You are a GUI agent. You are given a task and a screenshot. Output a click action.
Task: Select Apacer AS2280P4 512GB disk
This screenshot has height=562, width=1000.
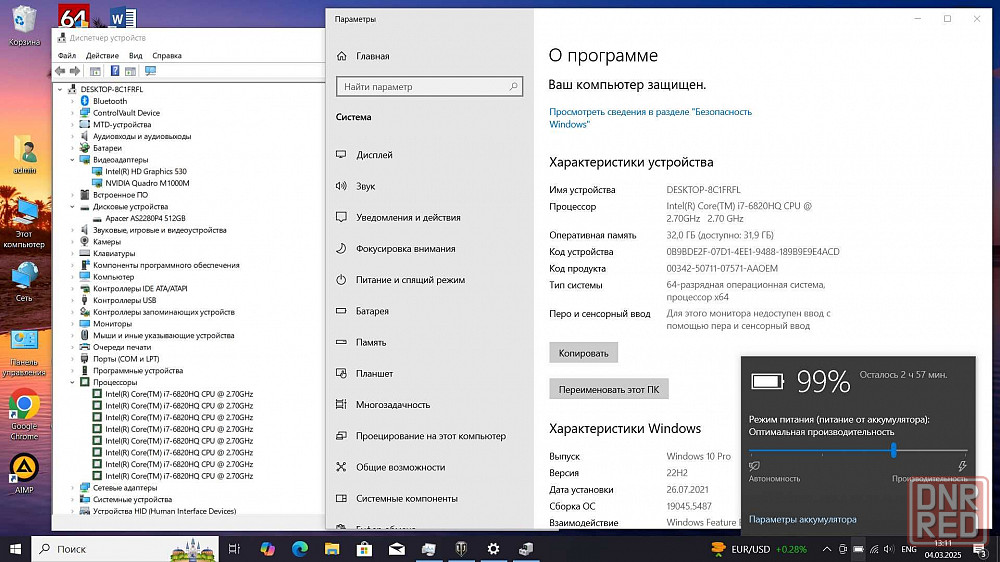pyautogui.click(x=145, y=218)
